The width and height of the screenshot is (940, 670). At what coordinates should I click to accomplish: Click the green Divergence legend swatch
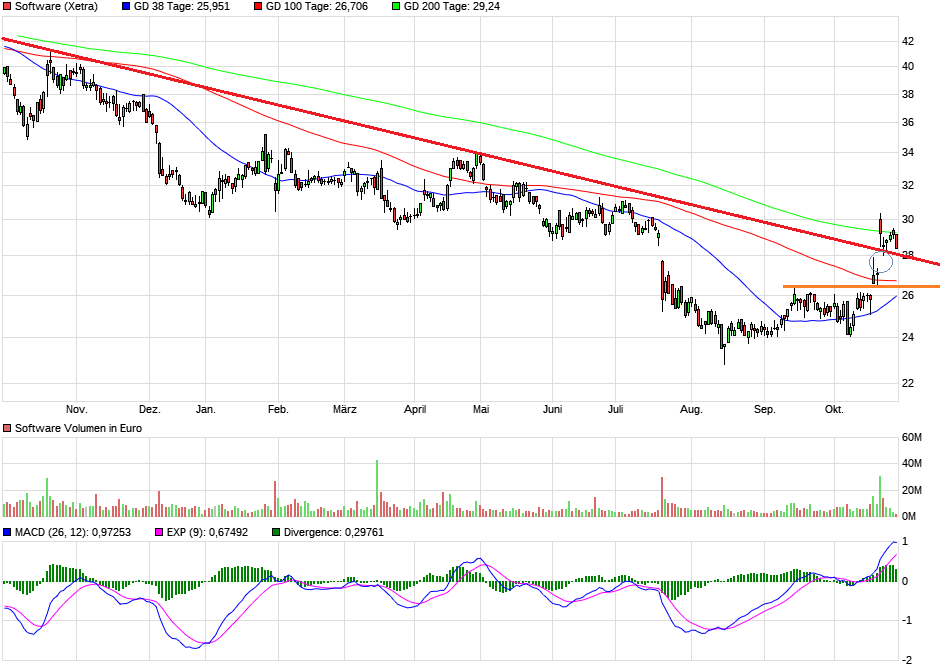click(276, 532)
